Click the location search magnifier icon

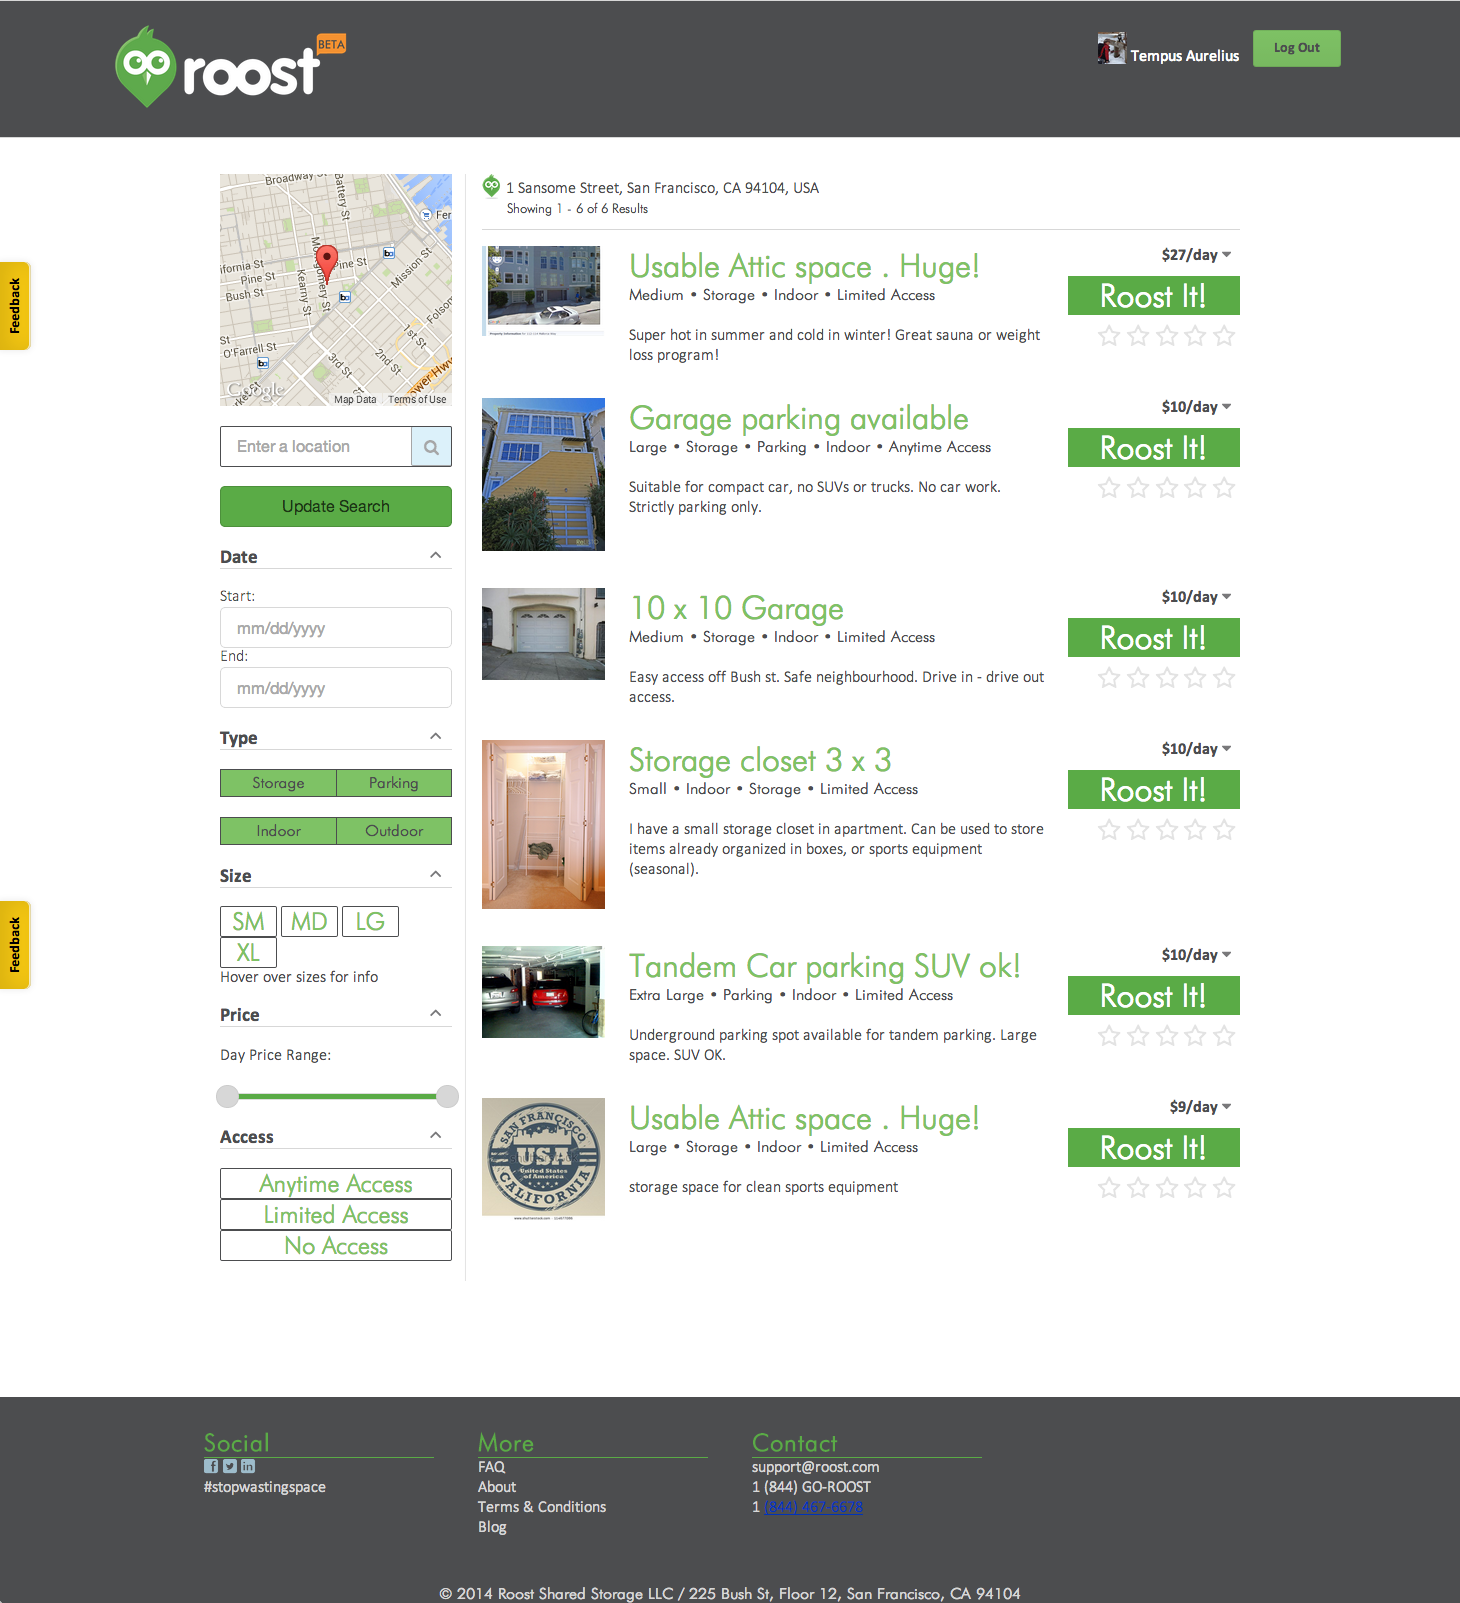point(431,447)
